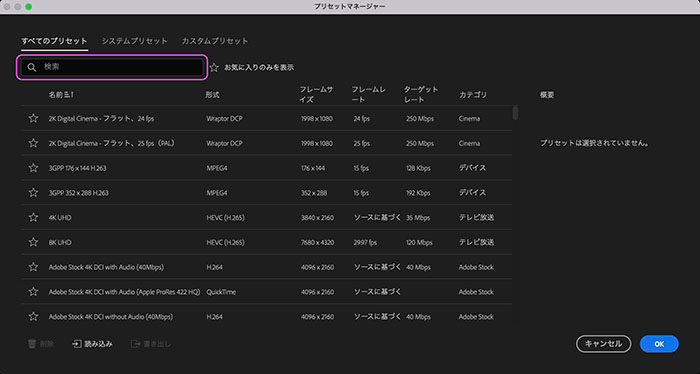This screenshot has height=374, width=700.
Task: Toggle the お気に入りのみを表示 star filter
Action: (x=214, y=67)
